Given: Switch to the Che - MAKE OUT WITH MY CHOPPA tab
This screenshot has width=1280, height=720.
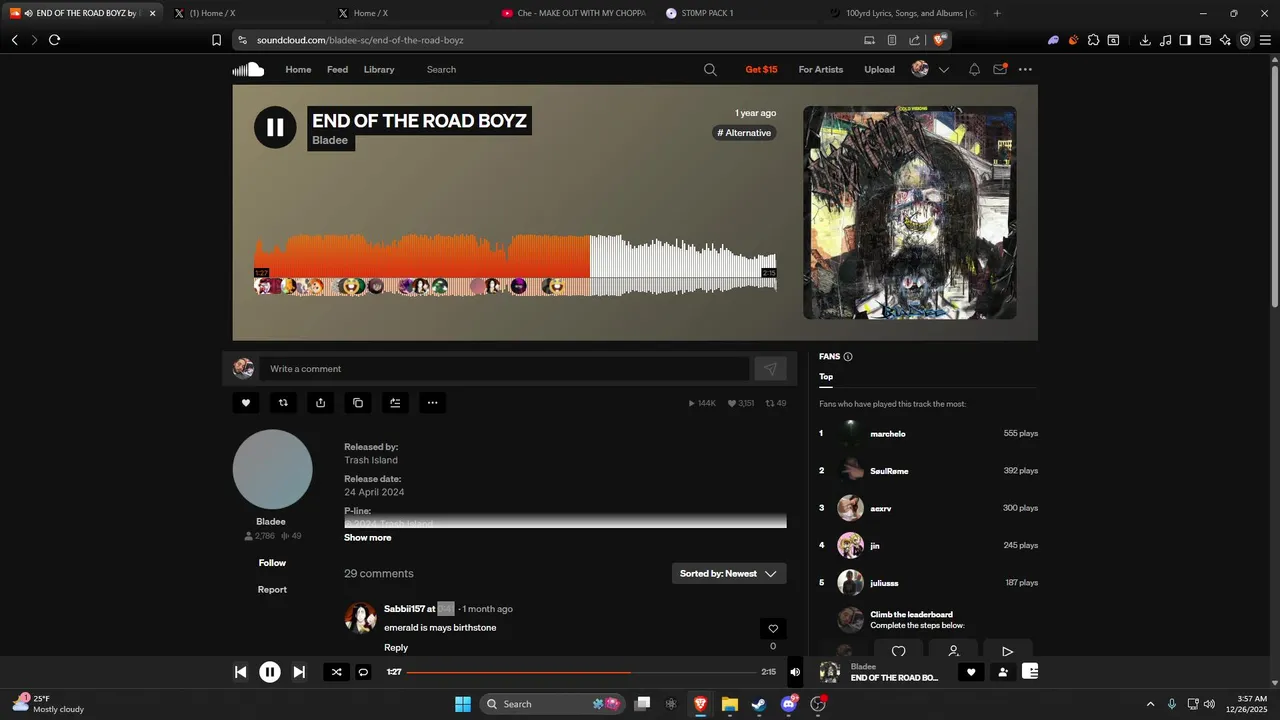Looking at the screenshot, I should click(x=572, y=13).
